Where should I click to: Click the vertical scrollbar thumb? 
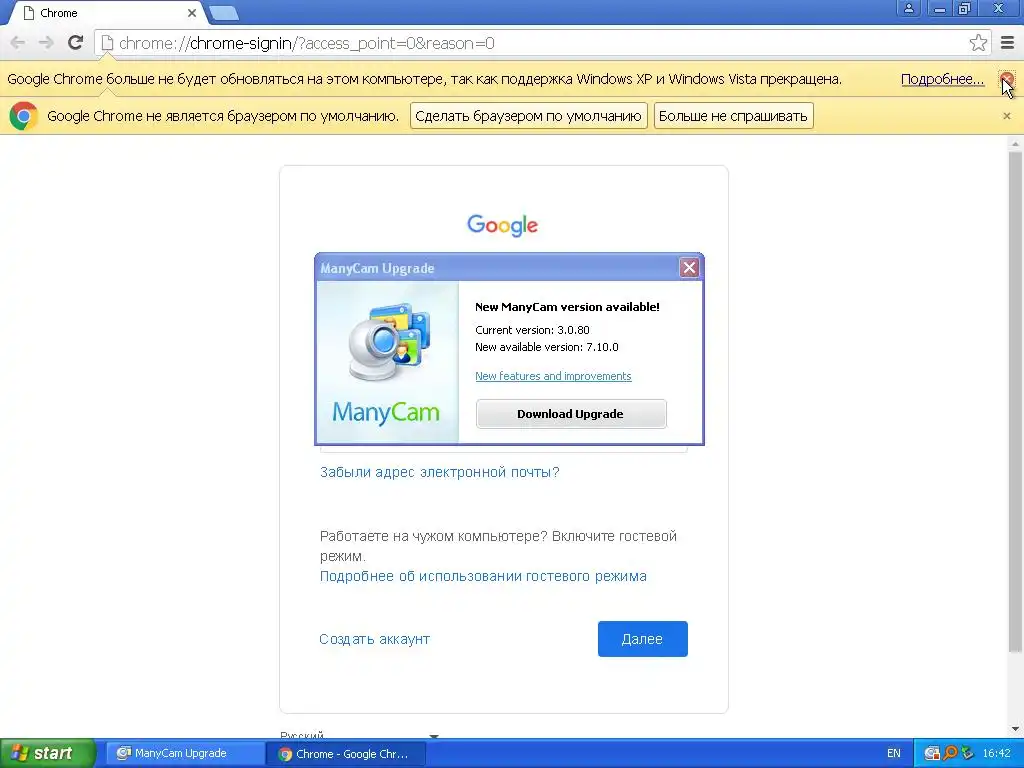point(1014,402)
